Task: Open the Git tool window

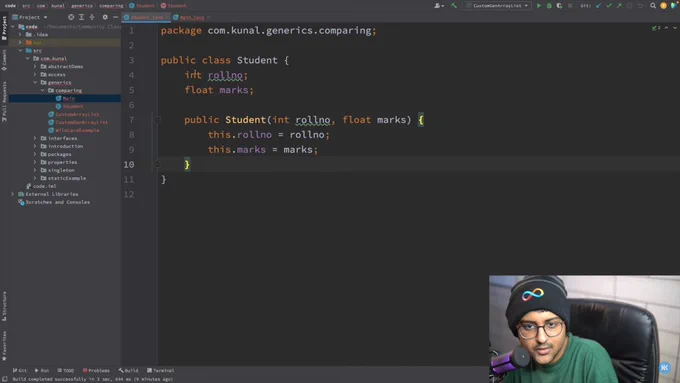Action: [x=20, y=370]
